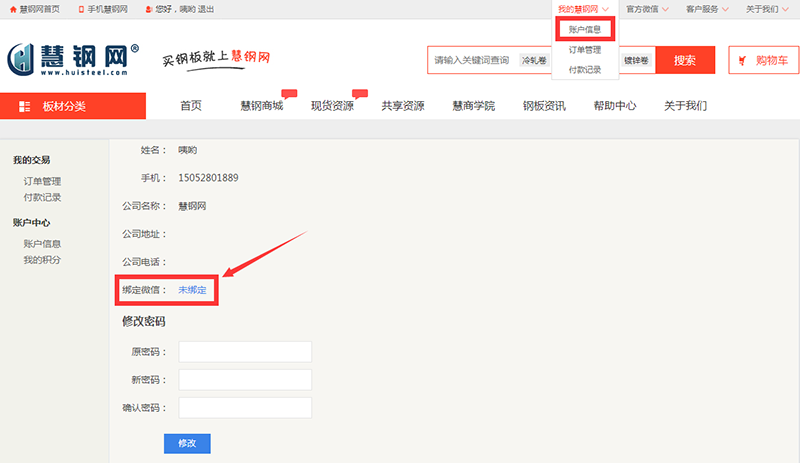Click the home icon beside 慧钢网首页

click(13, 9)
